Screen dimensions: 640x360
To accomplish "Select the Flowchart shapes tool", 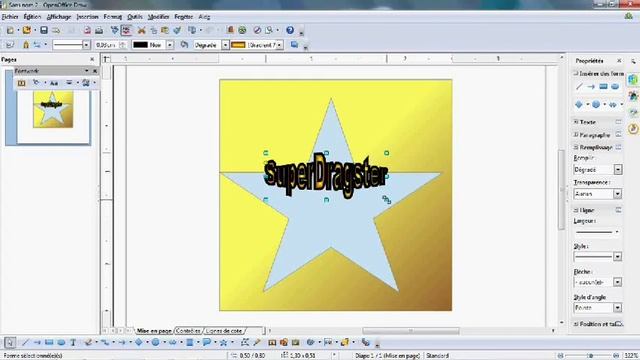I will click(x=190, y=342).
